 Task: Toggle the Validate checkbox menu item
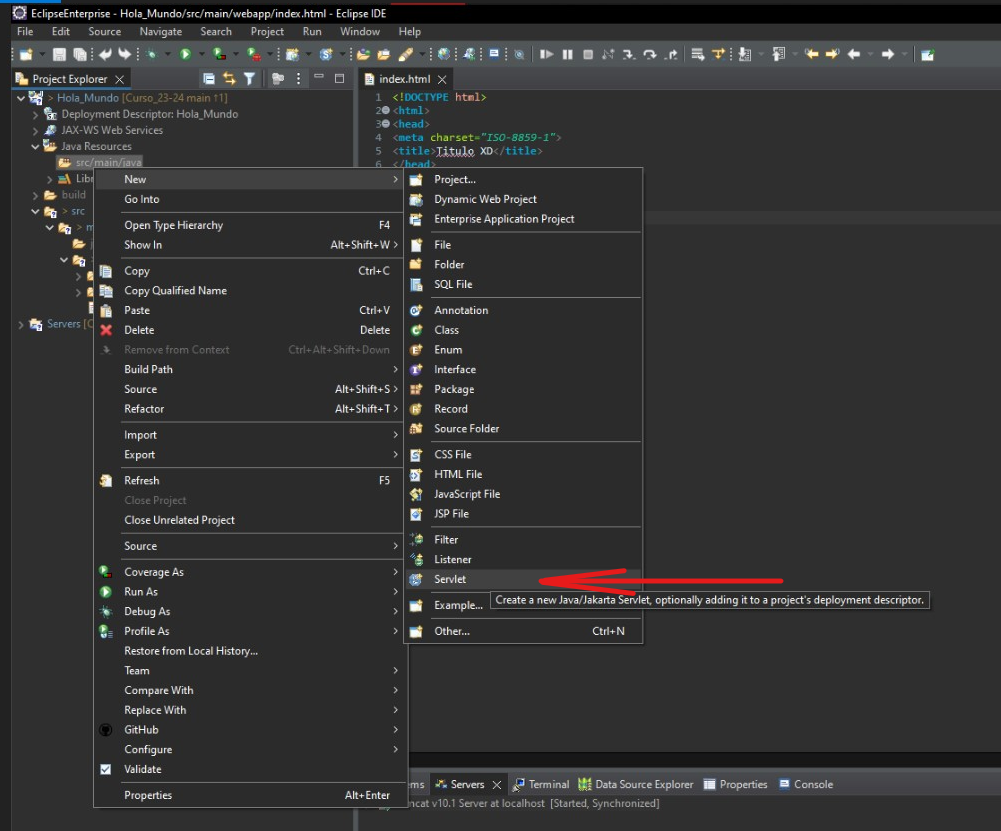tap(106, 769)
